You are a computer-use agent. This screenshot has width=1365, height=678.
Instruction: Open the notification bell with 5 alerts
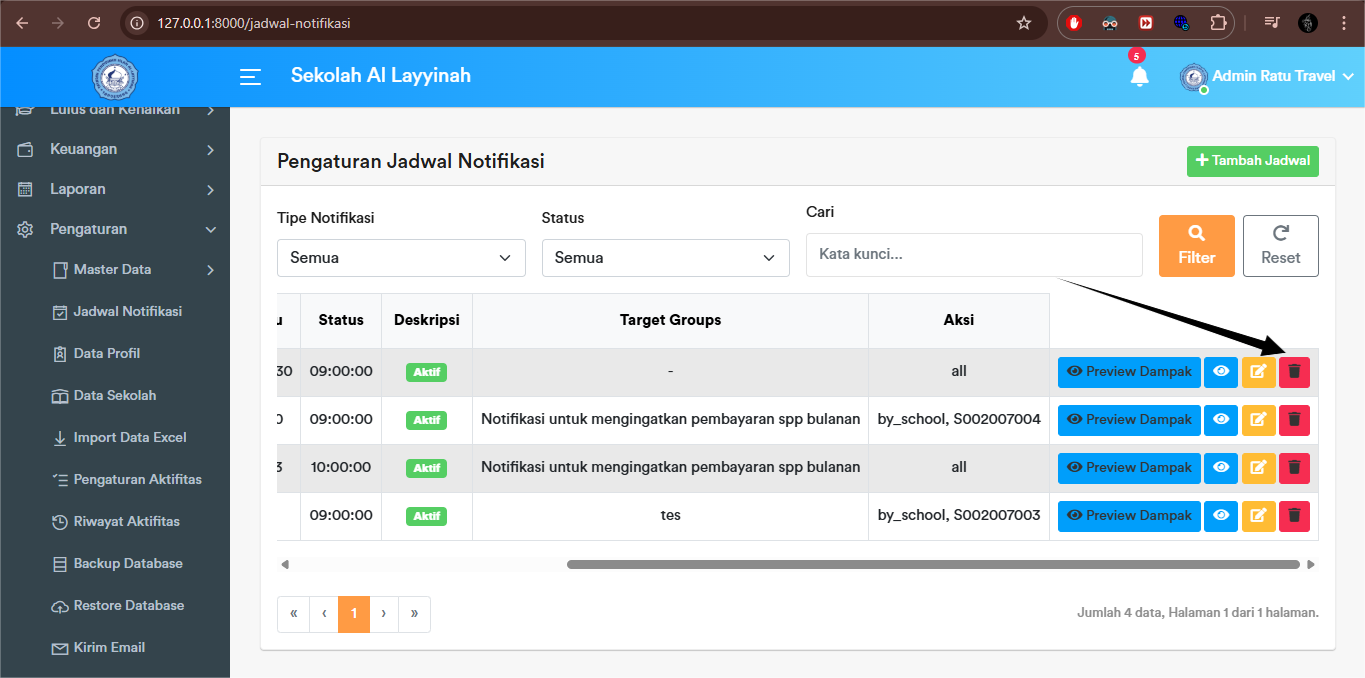click(1139, 75)
